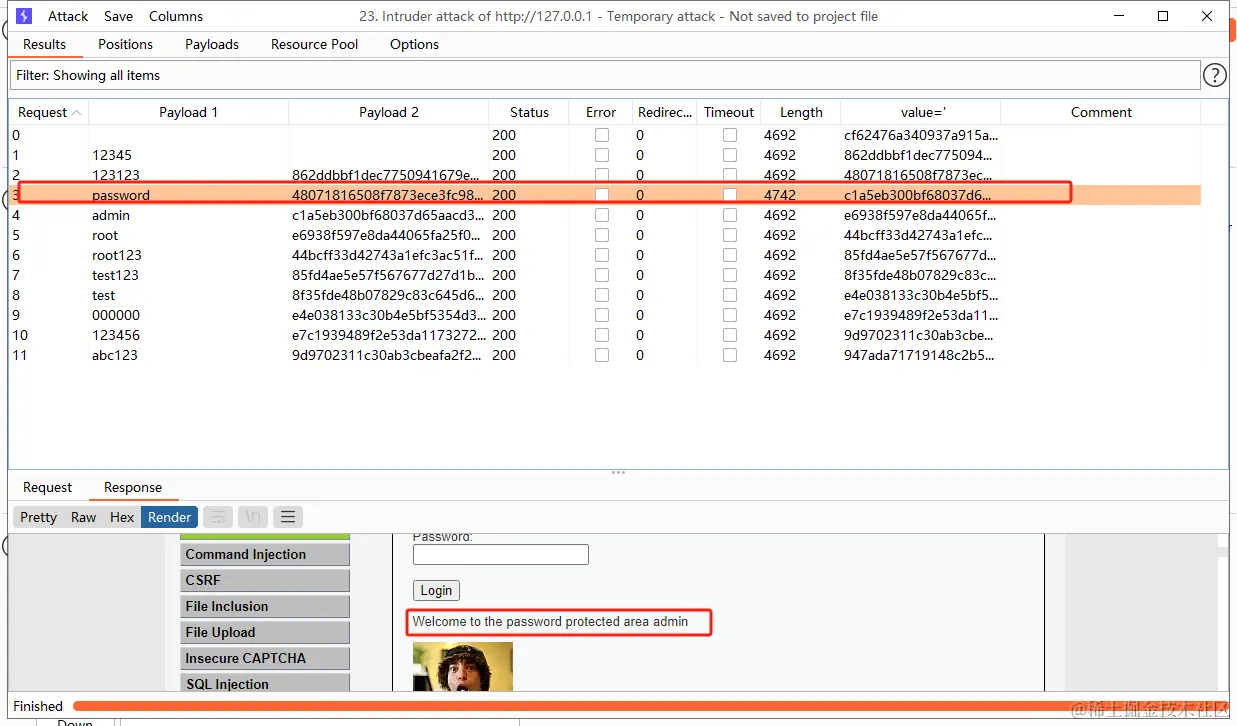Screen dimensions: 1237x726
Task: Sort by the Redirects column header
Action: coord(665,112)
